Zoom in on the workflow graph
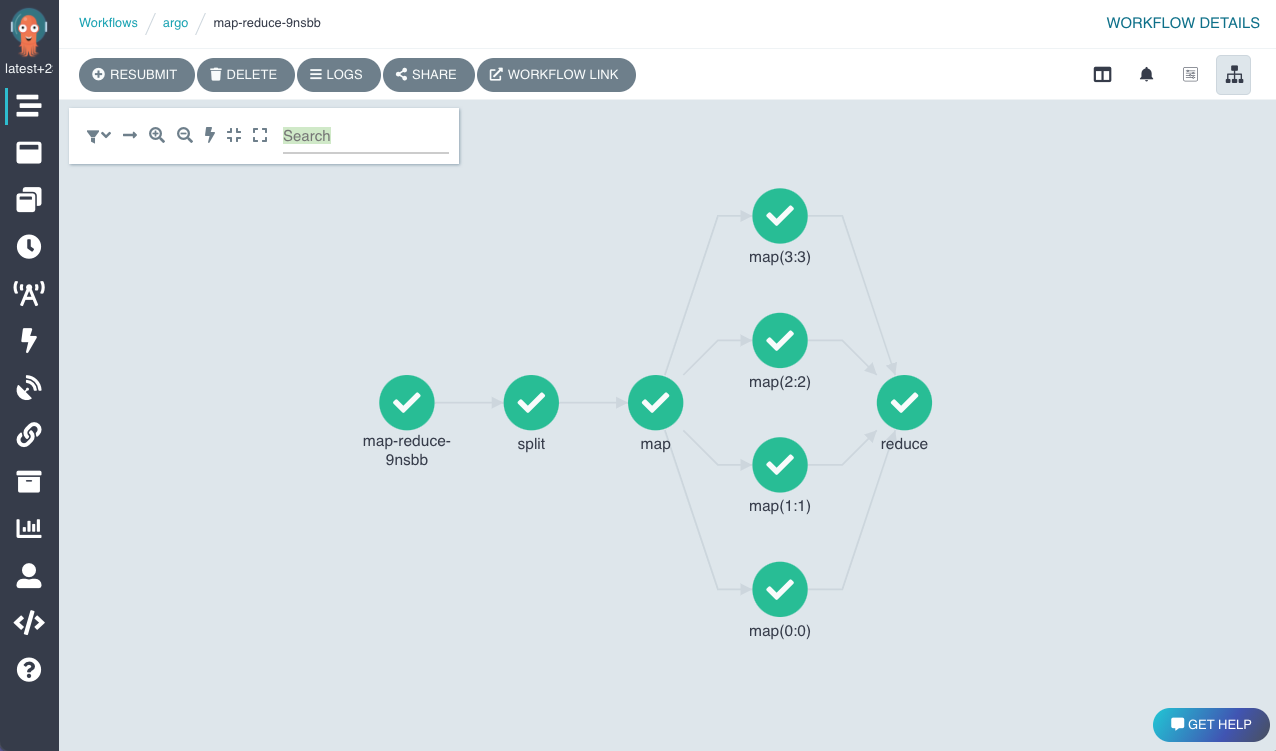1276x751 pixels. pyautogui.click(x=156, y=135)
